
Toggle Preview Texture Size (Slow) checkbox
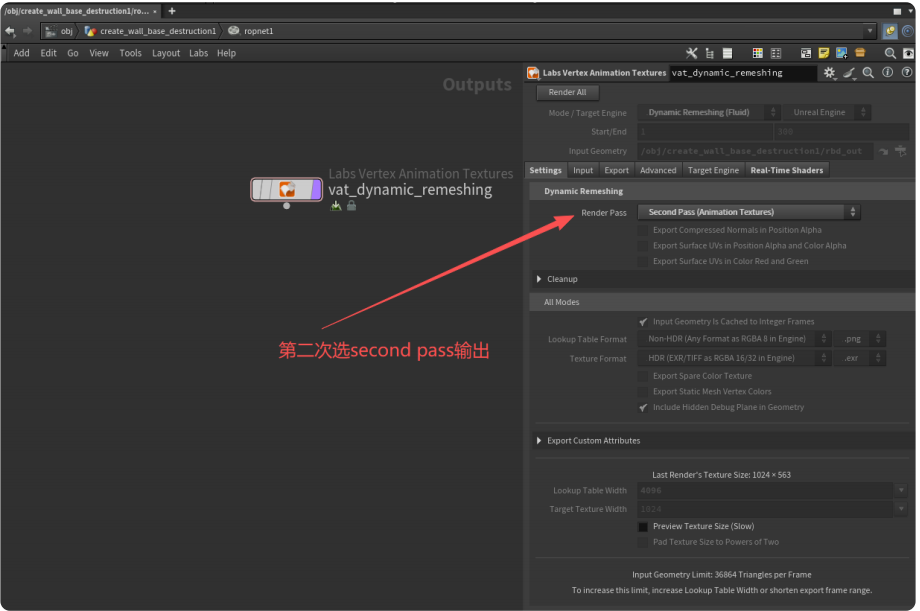click(x=643, y=526)
